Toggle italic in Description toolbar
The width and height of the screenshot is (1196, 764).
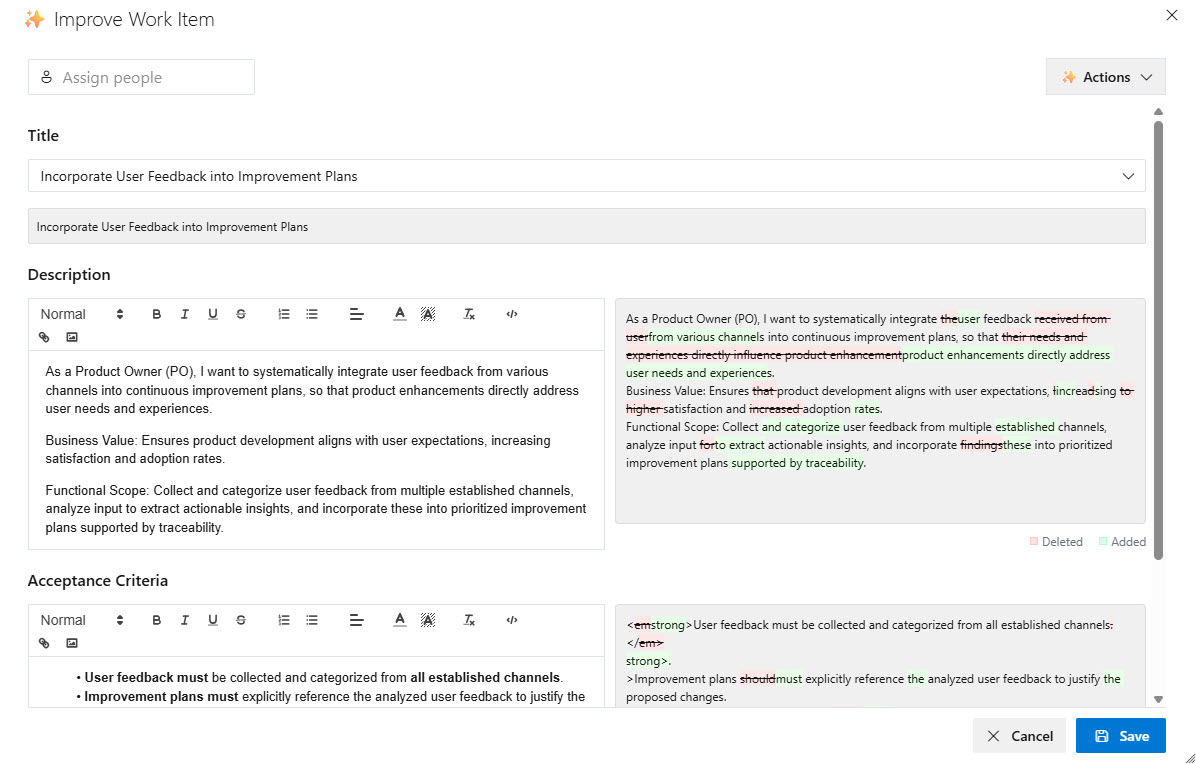pos(185,314)
